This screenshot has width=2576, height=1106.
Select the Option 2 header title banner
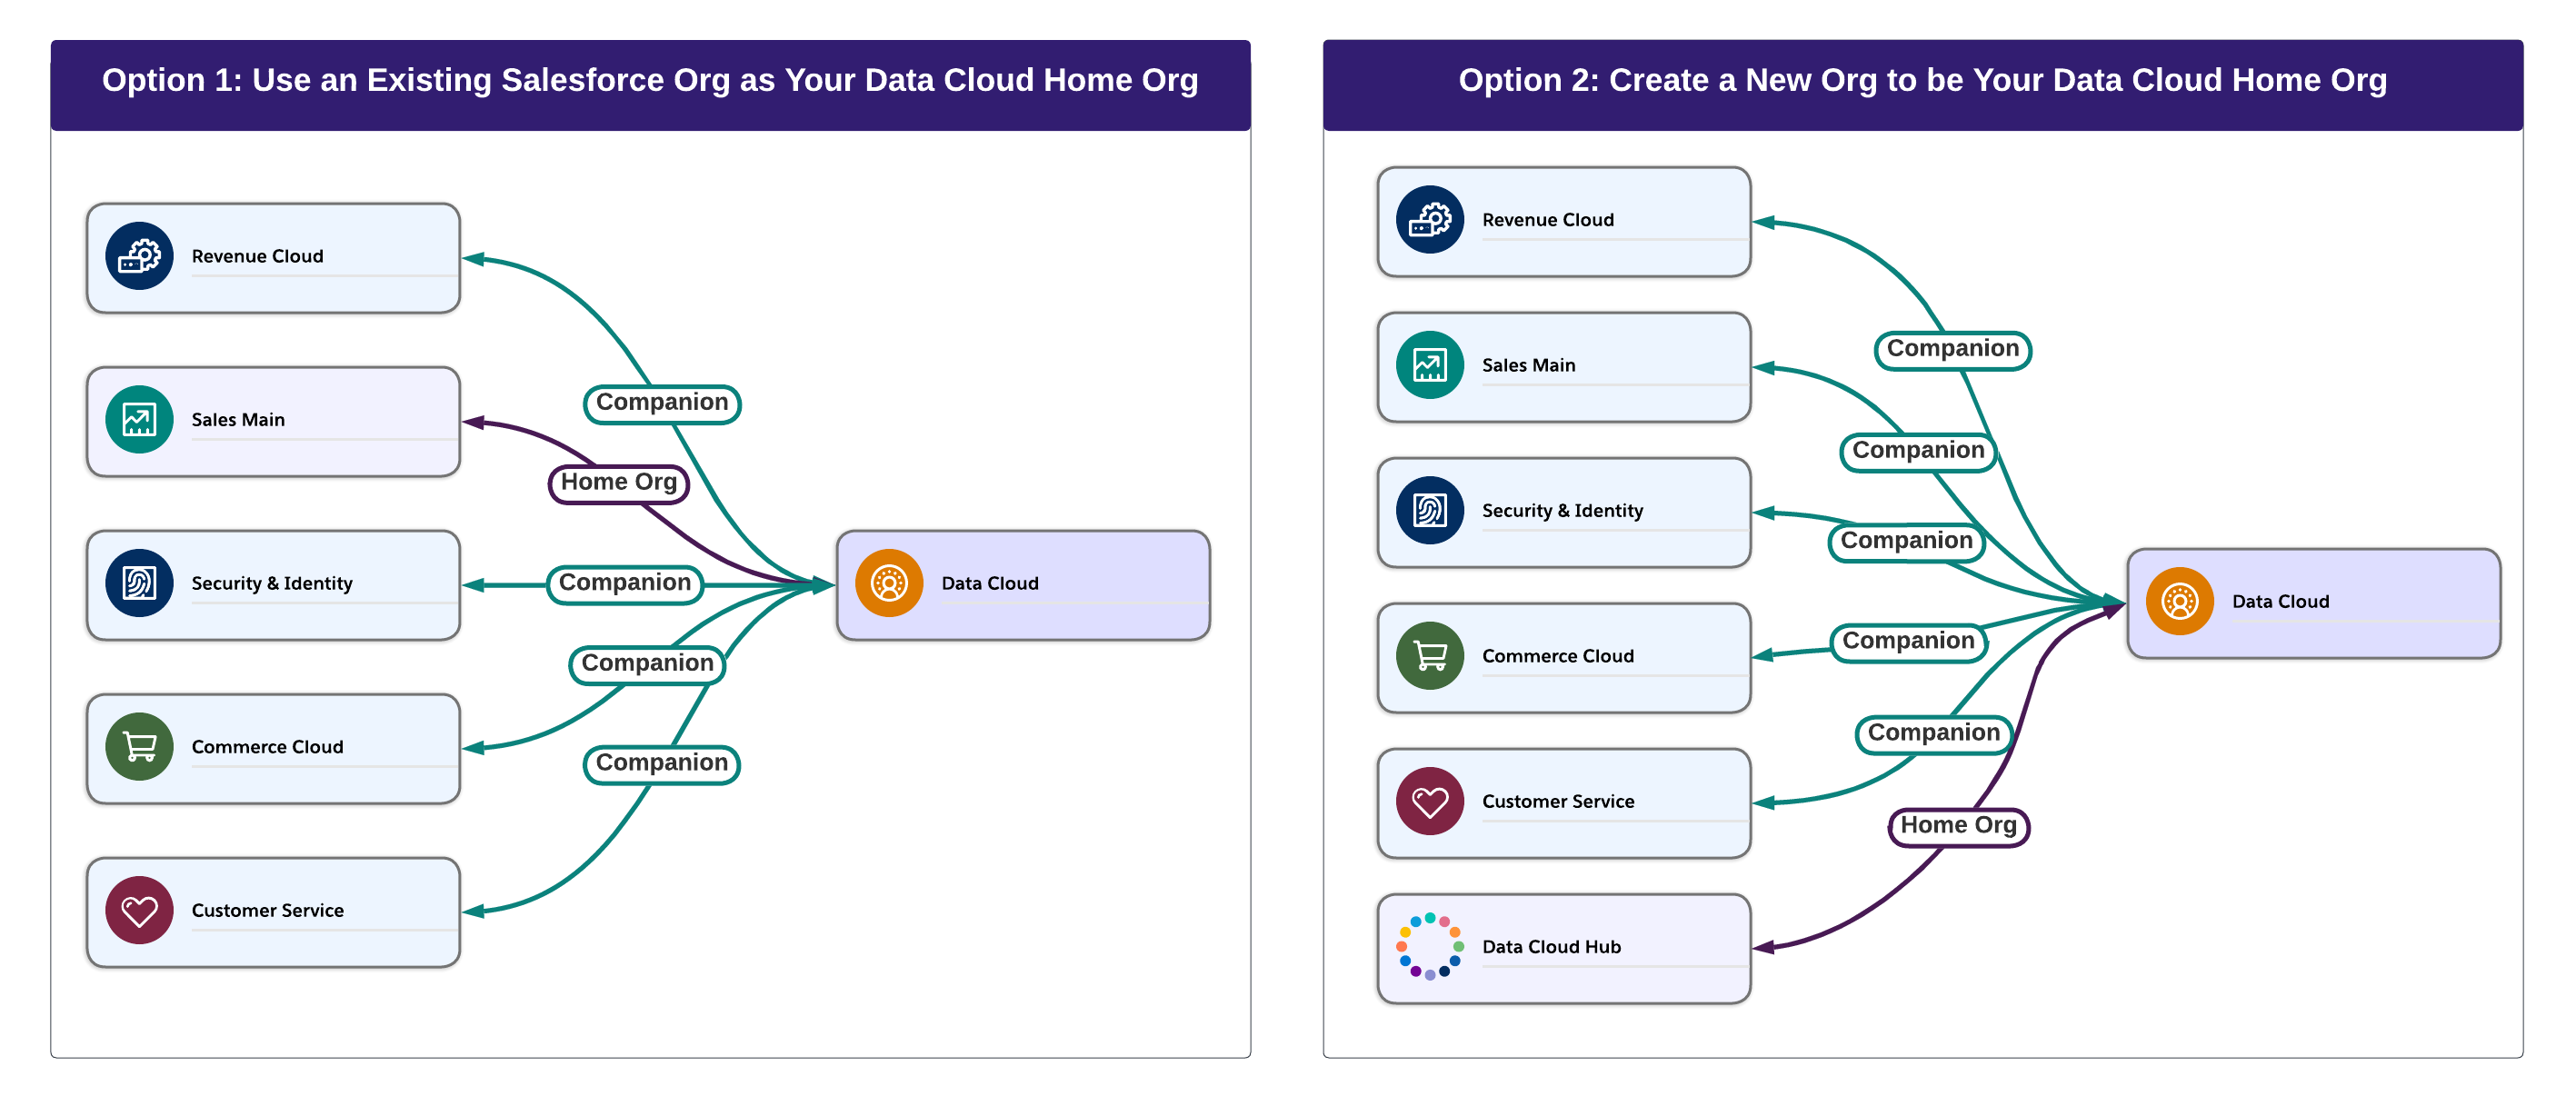(1922, 82)
